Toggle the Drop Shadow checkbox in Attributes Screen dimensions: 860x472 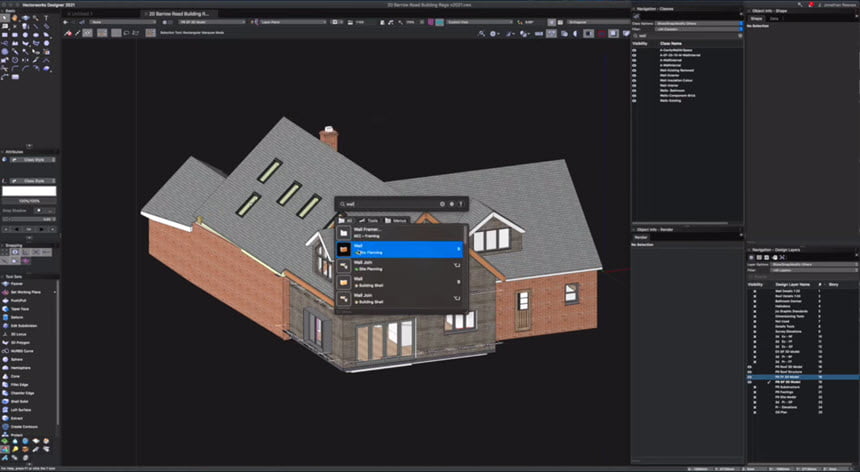38,211
